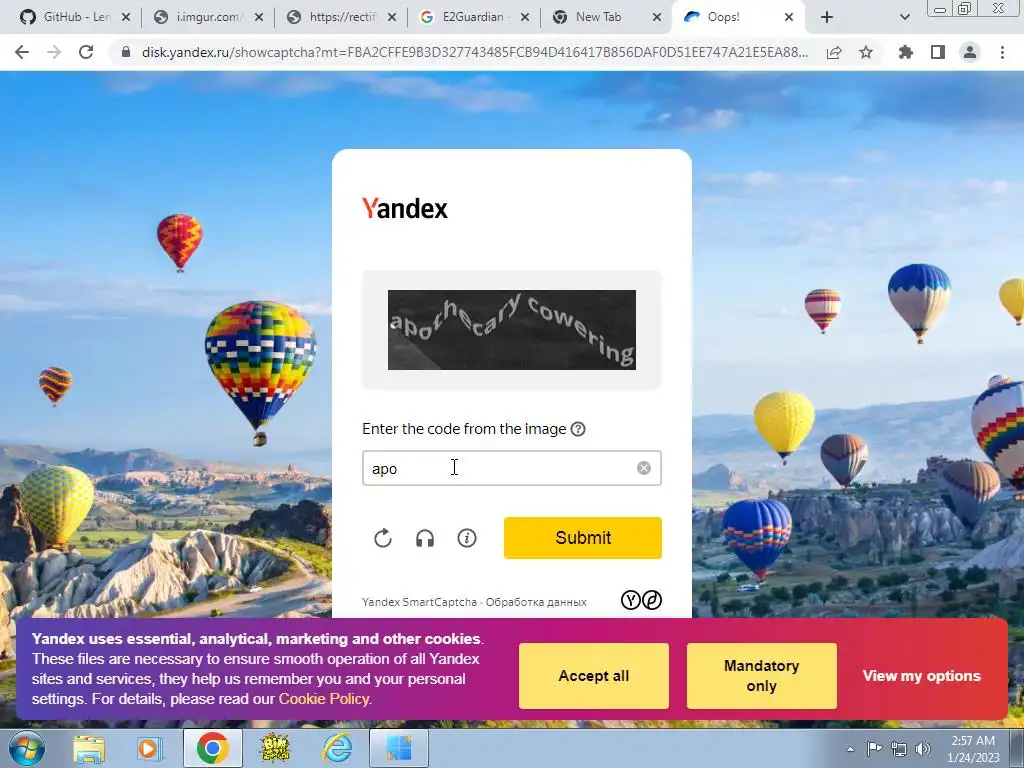This screenshot has height=768, width=1024.
Task: Toggle the Chrome side panel
Action: pyautogui.click(x=938, y=52)
